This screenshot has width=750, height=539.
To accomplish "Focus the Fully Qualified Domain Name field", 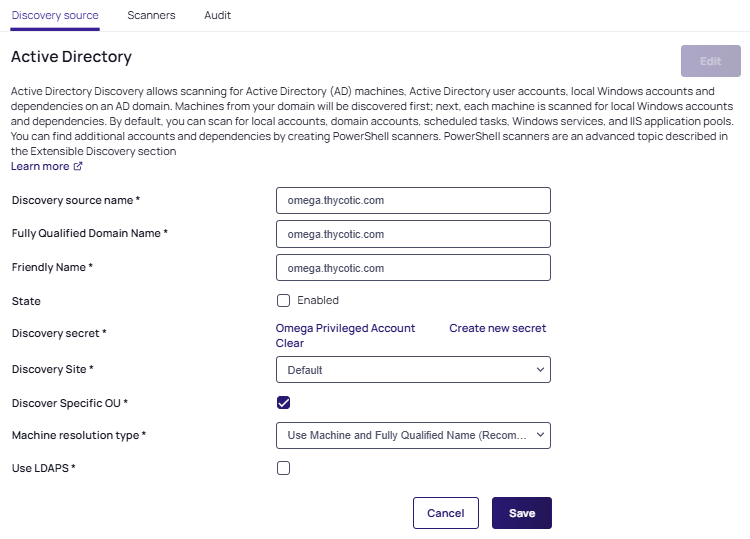I will point(413,234).
